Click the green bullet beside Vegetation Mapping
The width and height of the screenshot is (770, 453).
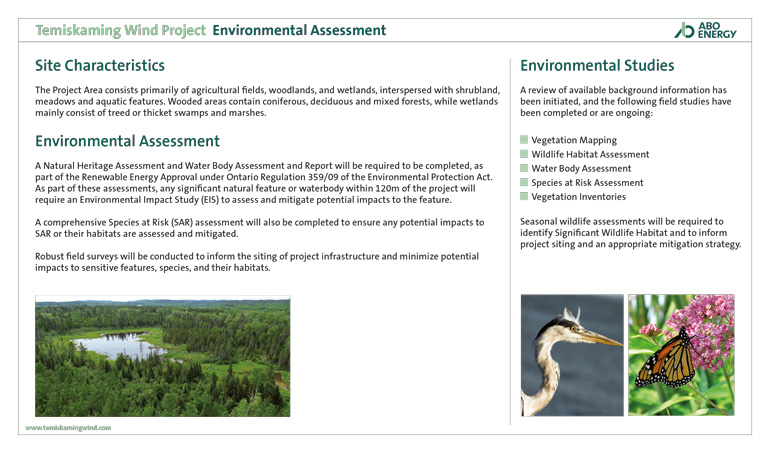[524, 141]
